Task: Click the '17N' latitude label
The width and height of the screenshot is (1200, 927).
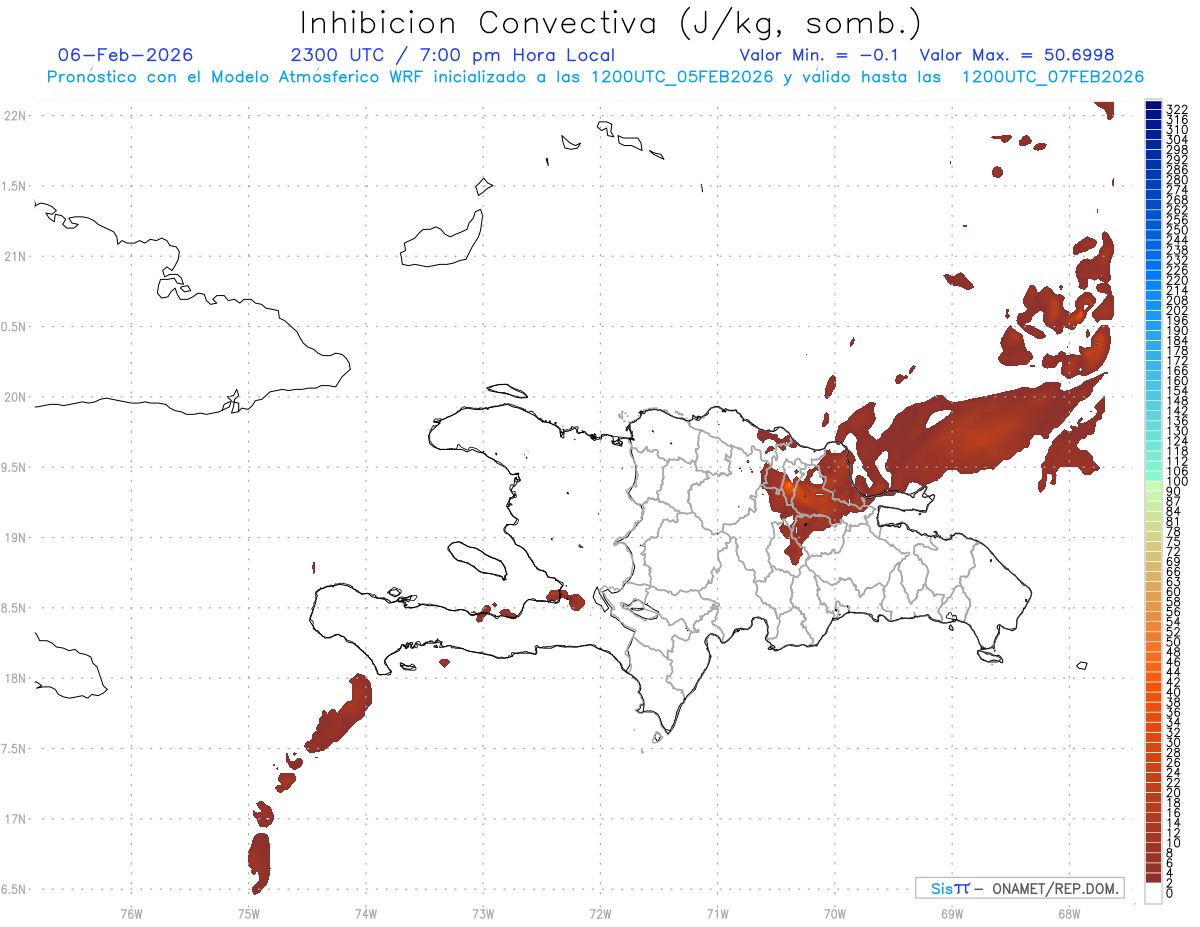Action: [x=15, y=819]
